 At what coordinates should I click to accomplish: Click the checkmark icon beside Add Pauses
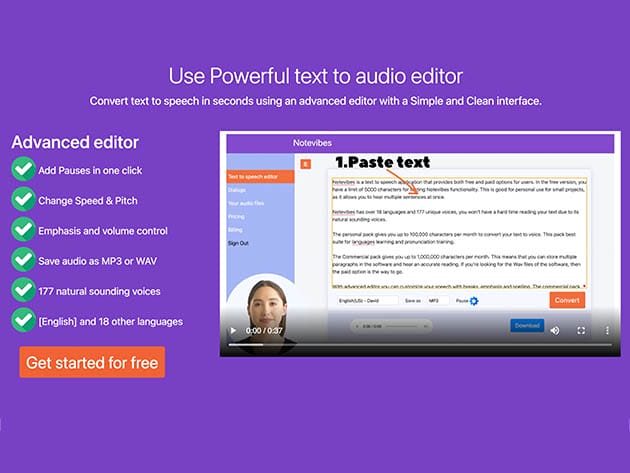pyautogui.click(x=23, y=170)
